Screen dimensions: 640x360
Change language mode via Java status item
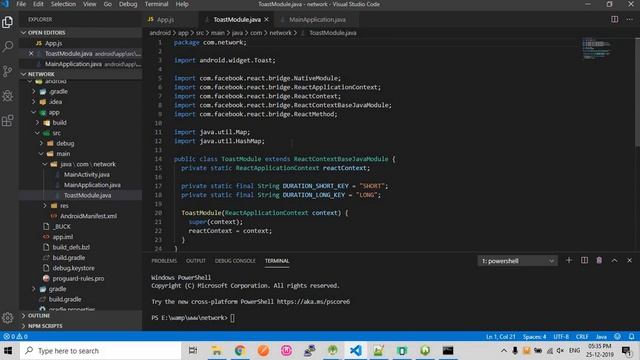(601, 337)
